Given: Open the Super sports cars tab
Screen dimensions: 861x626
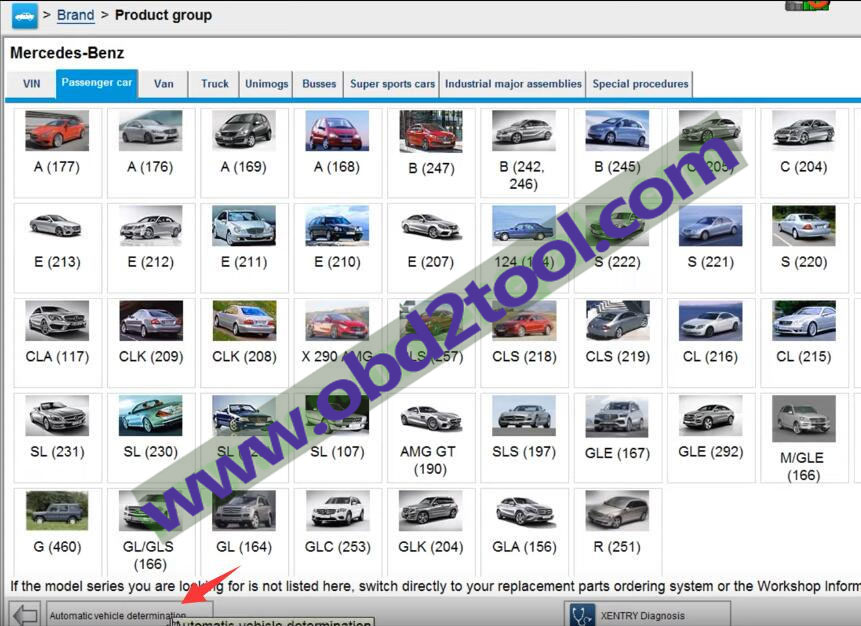Looking at the screenshot, I should pyautogui.click(x=392, y=84).
